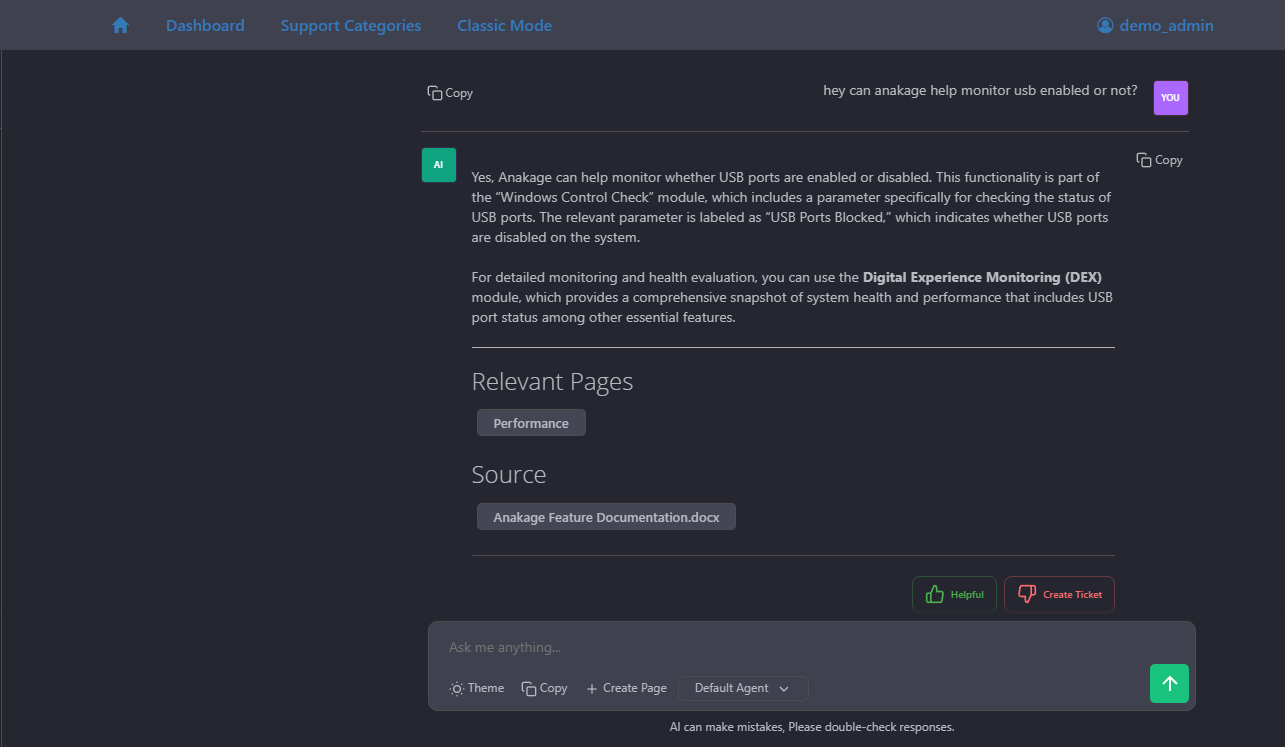Screen dimensions: 1285x747
Task: Open the Performance relevant page
Action: click(x=531, y=423)
